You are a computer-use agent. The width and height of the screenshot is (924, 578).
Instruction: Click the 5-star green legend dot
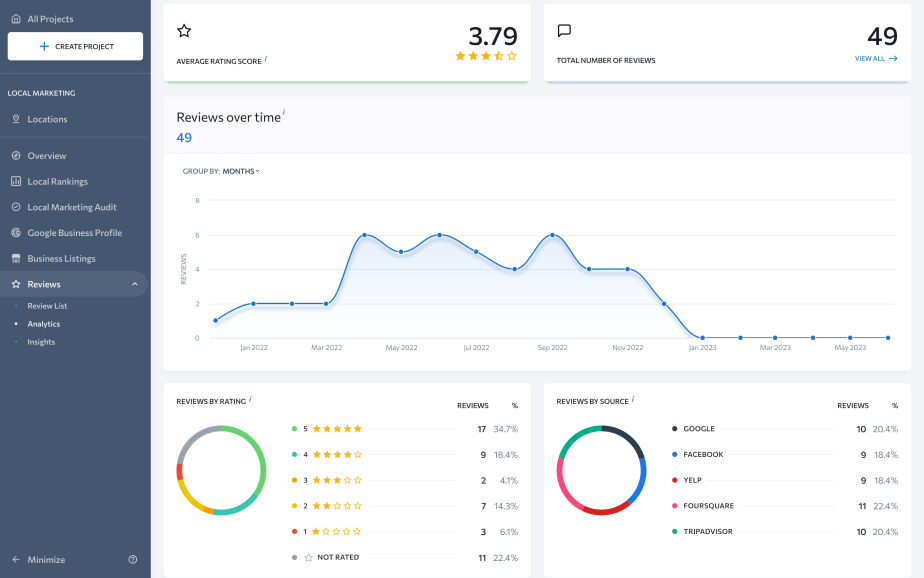(294, 429)
